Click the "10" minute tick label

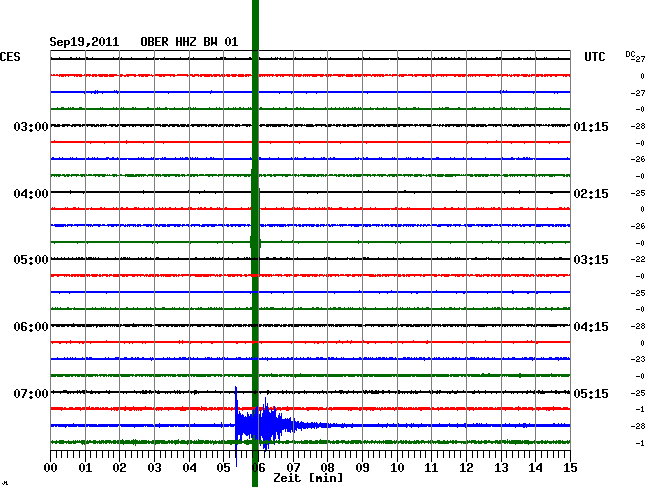coord(397,468)
